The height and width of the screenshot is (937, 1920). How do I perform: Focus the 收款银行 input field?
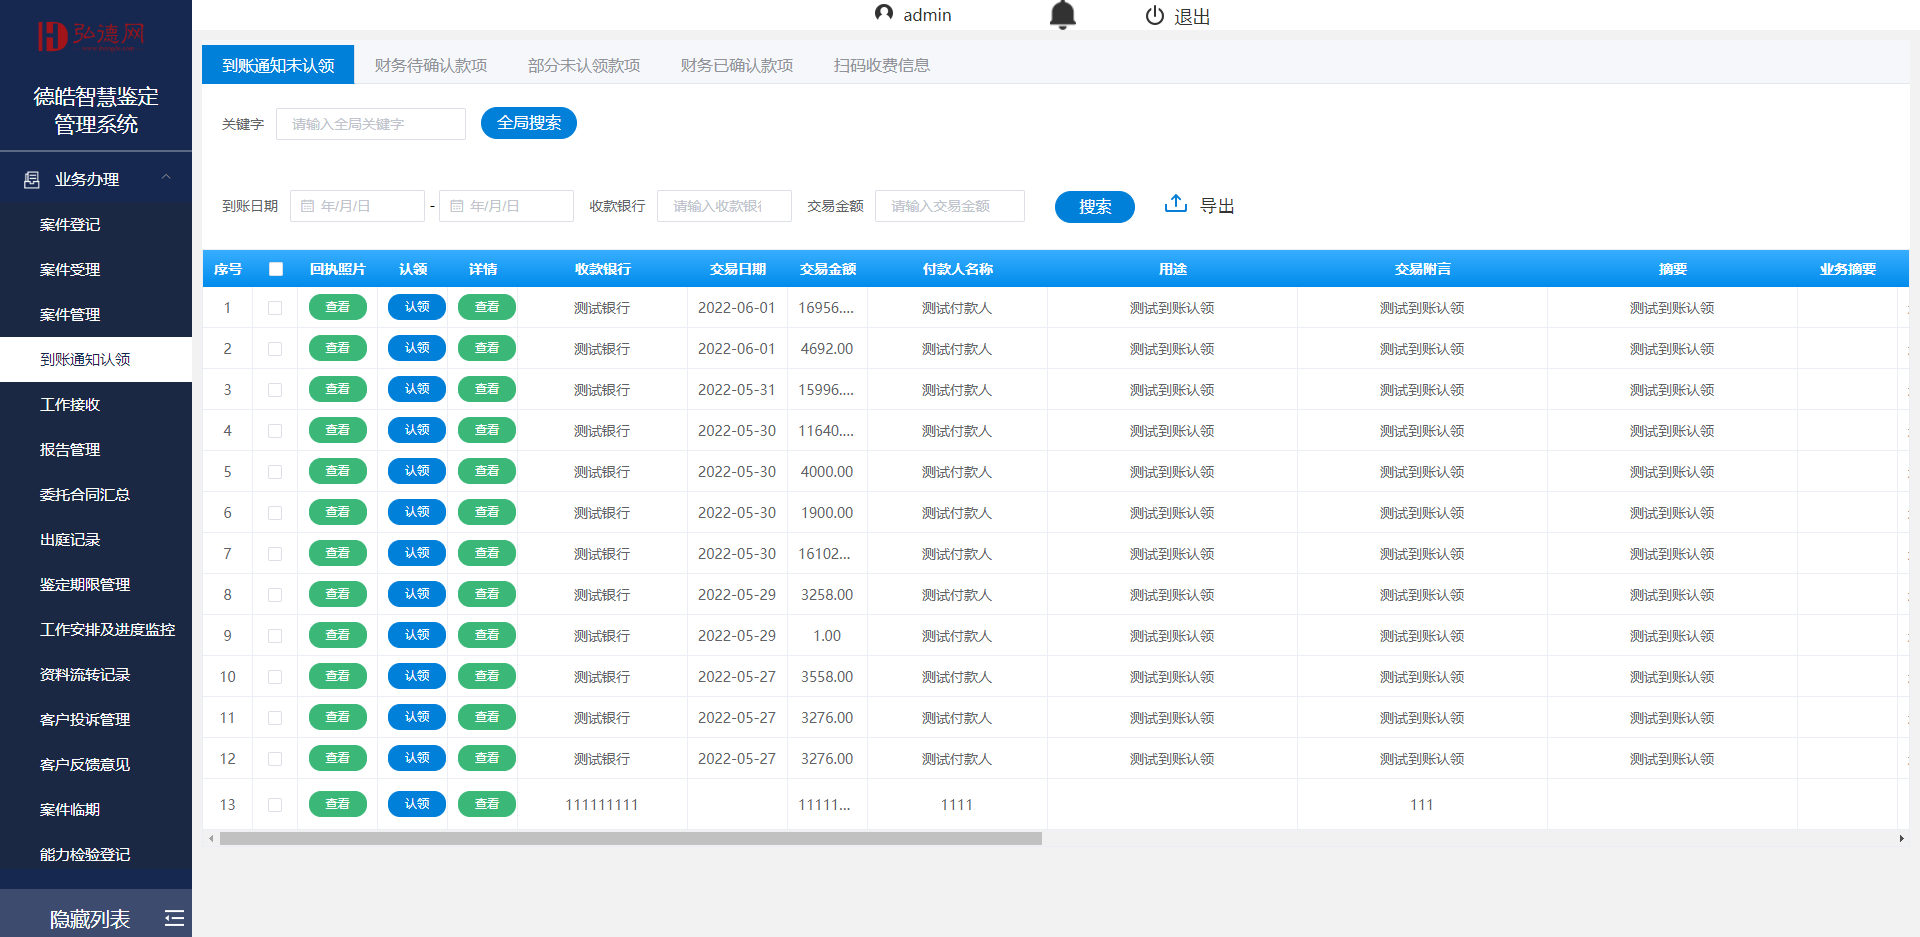[724, 206]
